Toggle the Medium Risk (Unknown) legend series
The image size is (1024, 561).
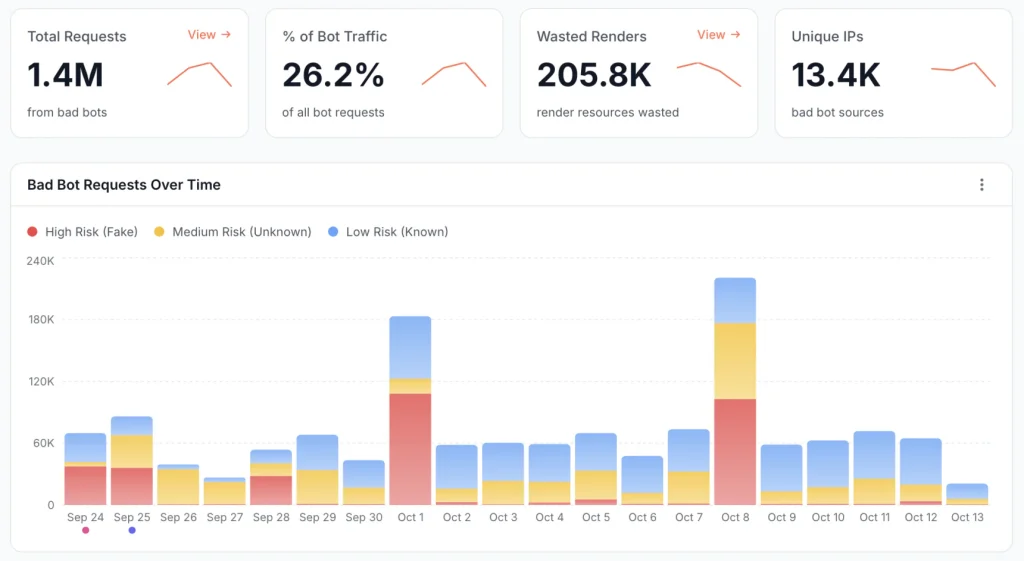(x=232, y=232)
